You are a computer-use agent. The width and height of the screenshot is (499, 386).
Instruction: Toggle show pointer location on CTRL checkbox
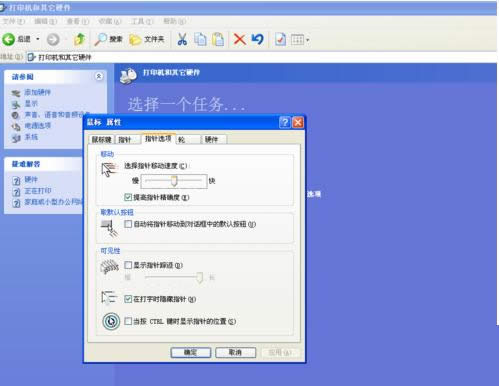128,321
